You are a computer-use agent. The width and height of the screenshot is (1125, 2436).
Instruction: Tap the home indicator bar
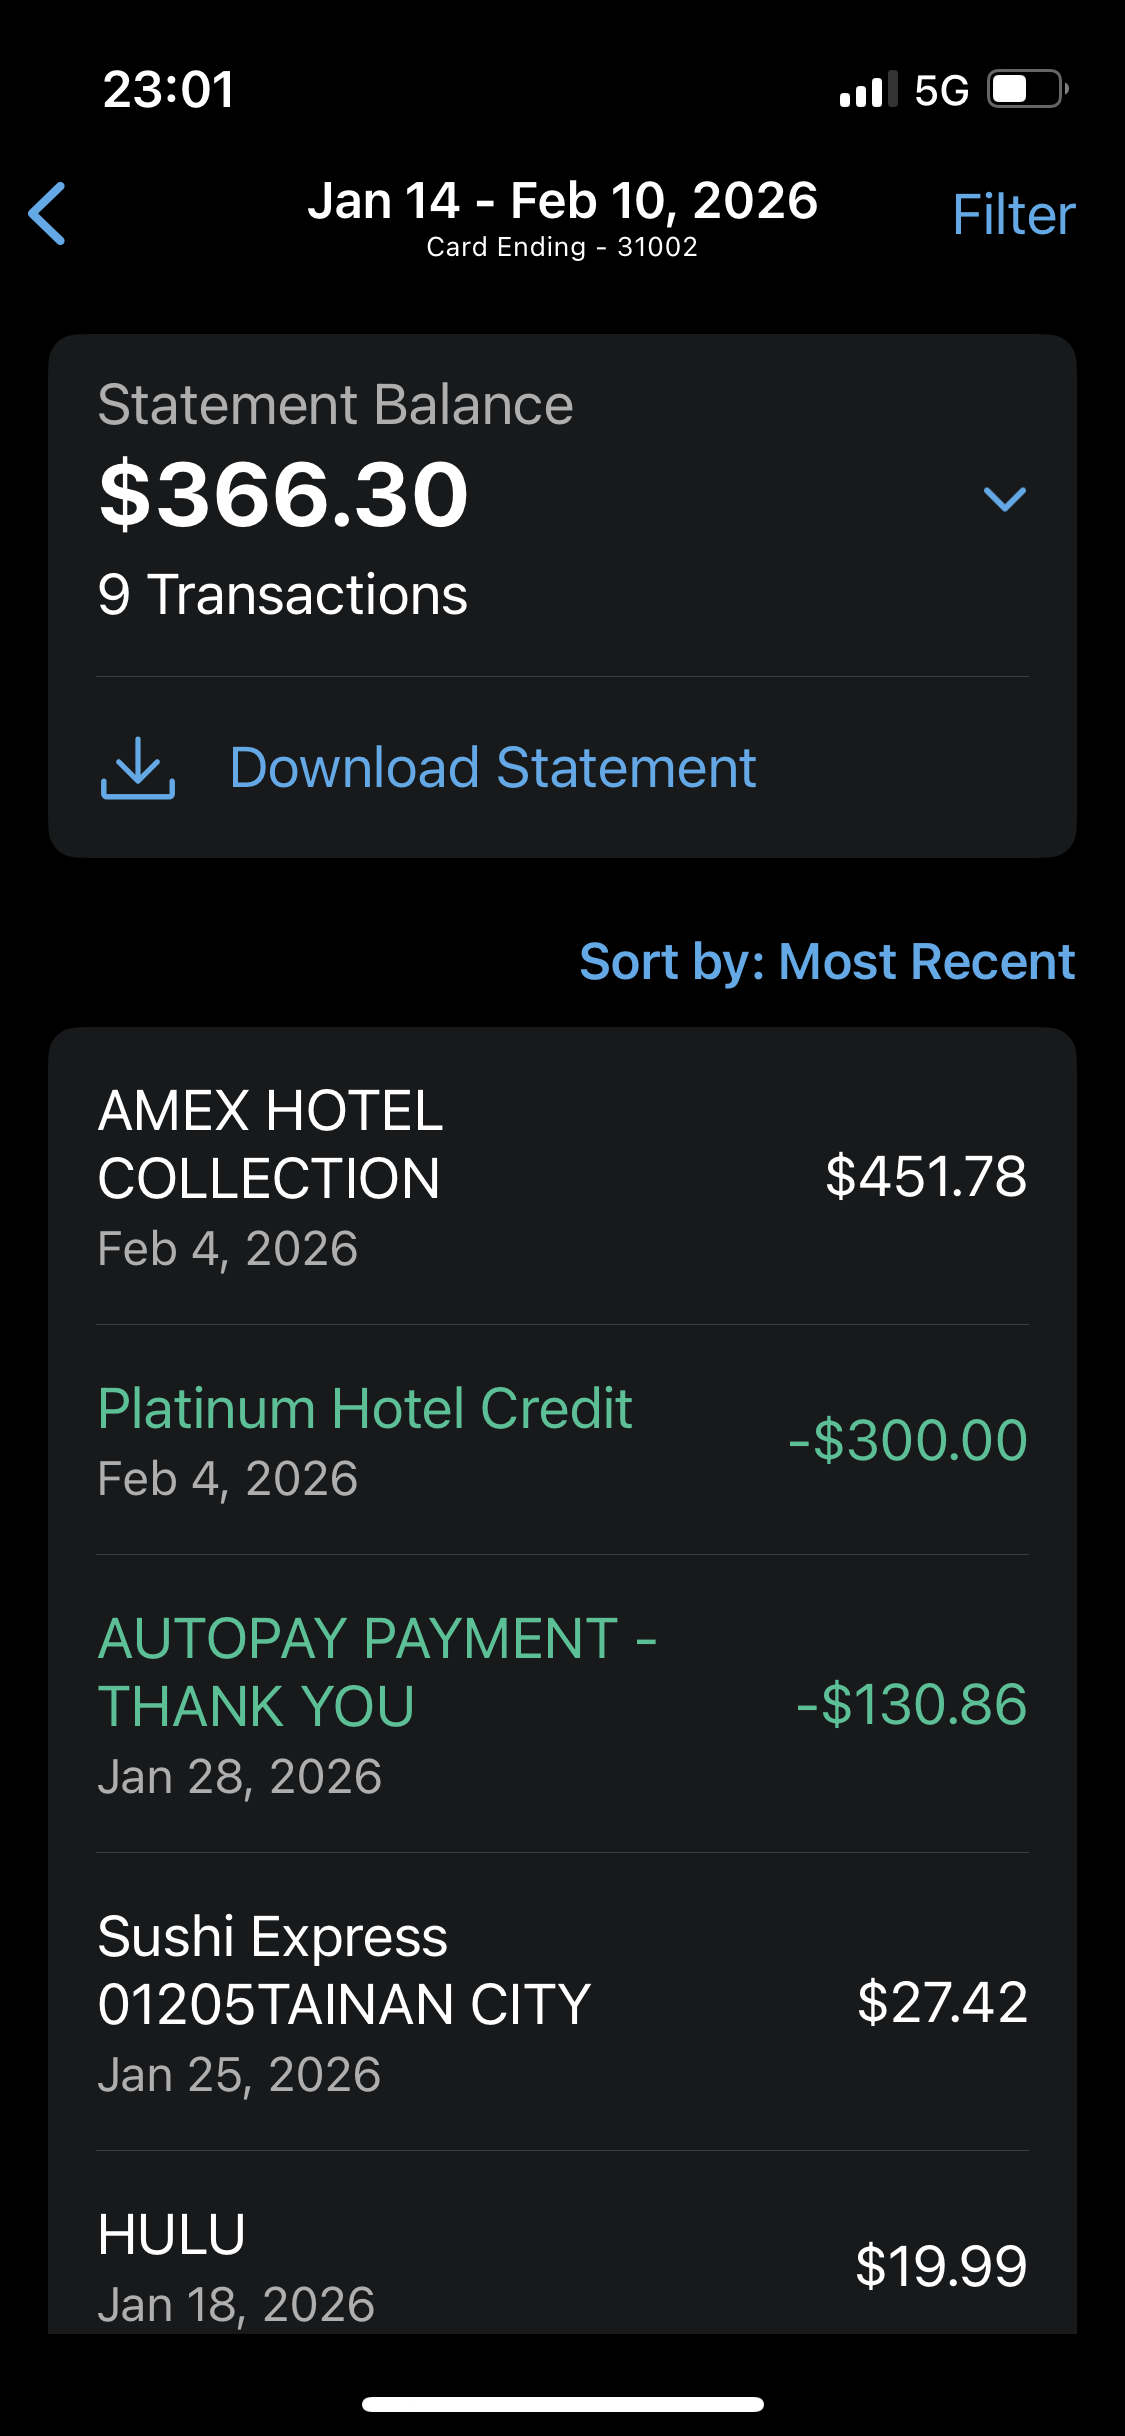[562, 2404]
